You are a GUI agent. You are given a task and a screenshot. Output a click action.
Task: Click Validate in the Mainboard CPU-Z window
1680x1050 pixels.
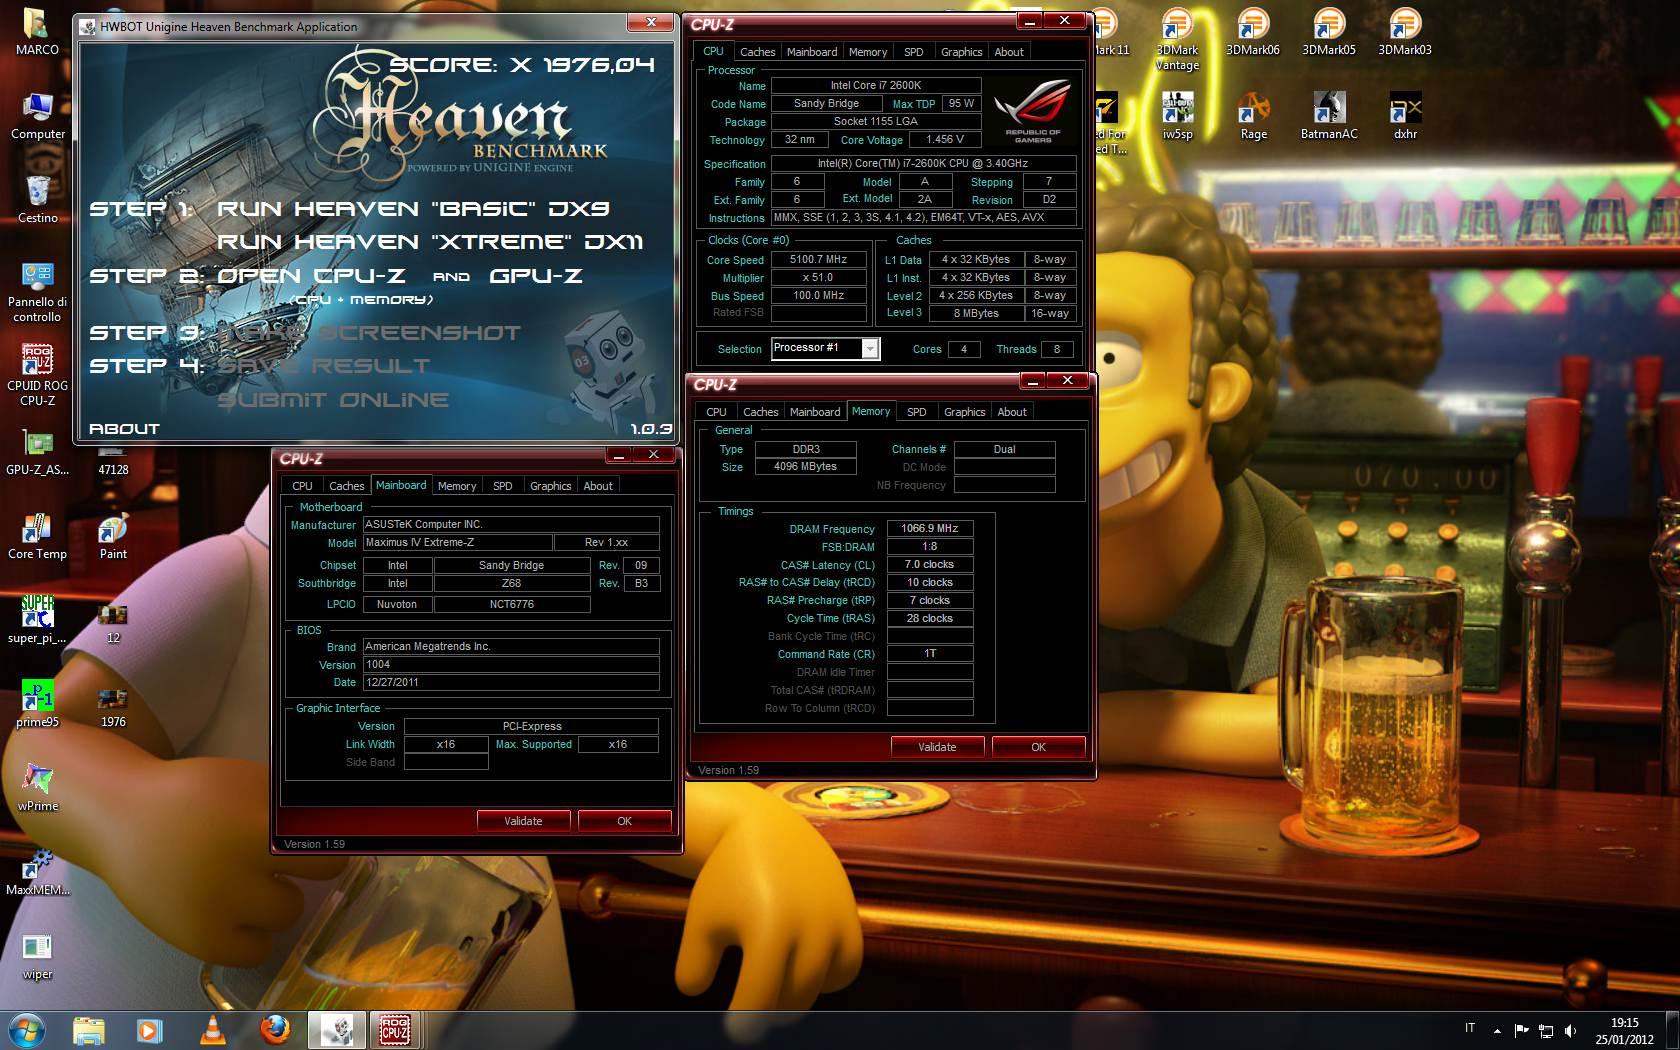click(x=523, y=821)
